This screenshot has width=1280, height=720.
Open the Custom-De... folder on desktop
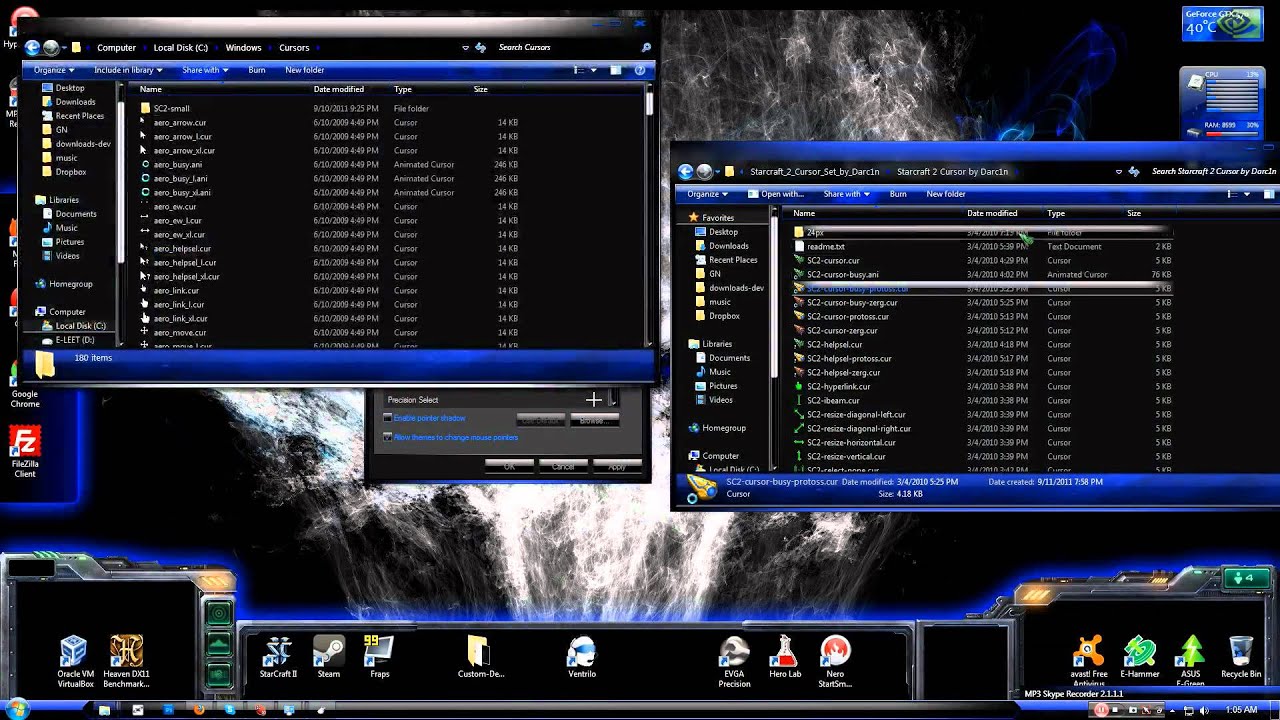pyautogui.click(x=481, y=656)
